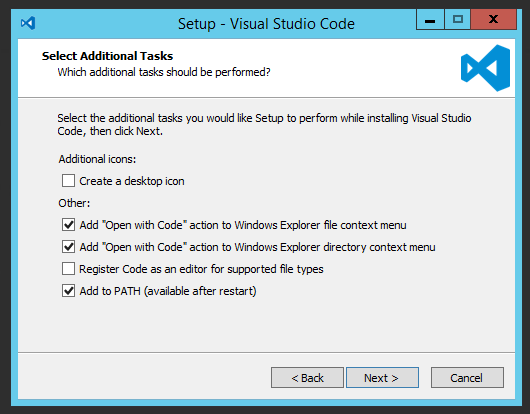530x414 pixels.
Task: Click the Other: group label
Action: 74,203
